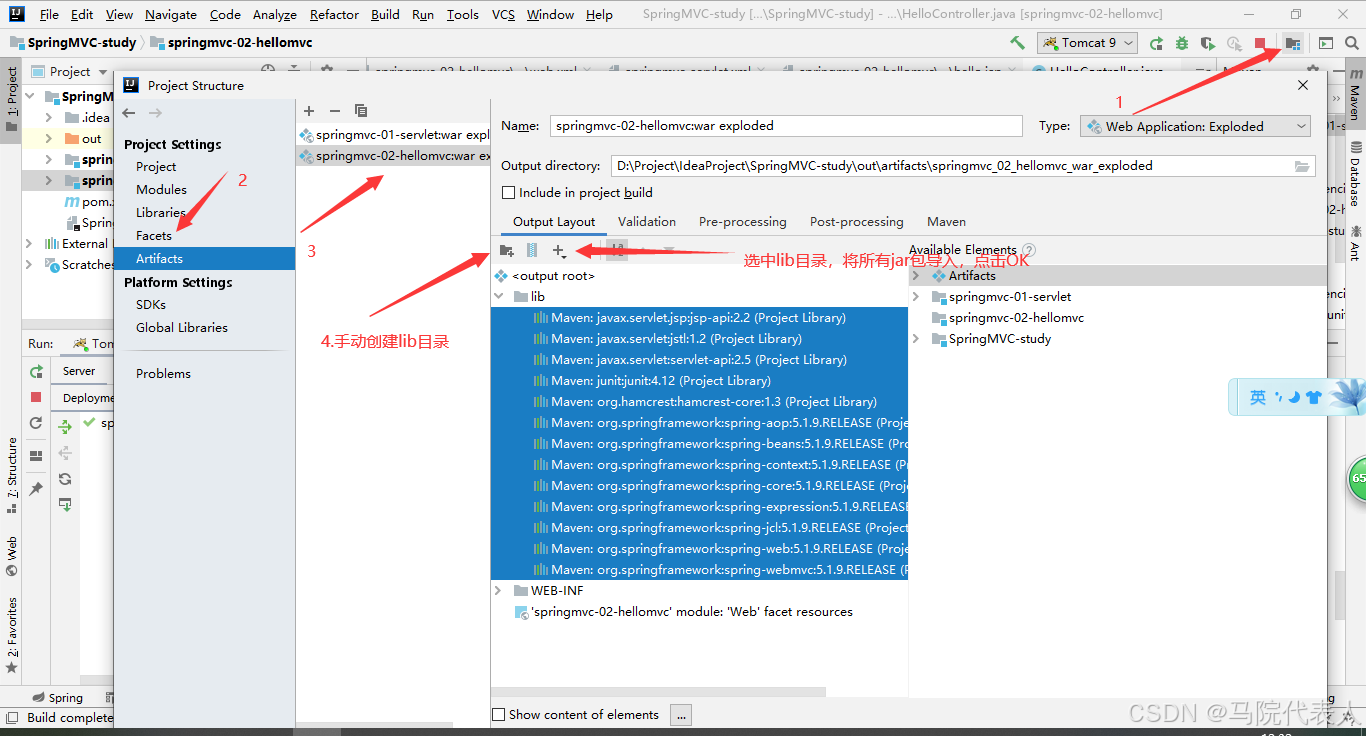Edit the Output directory path field
Viewport: 1366px width, 736px height.
(951, 166)
